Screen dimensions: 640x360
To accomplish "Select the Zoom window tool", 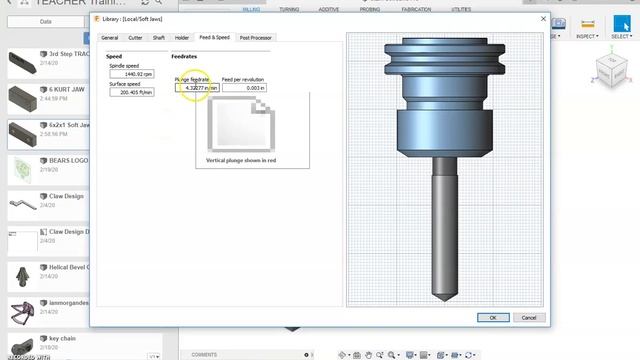I will 380,355.
